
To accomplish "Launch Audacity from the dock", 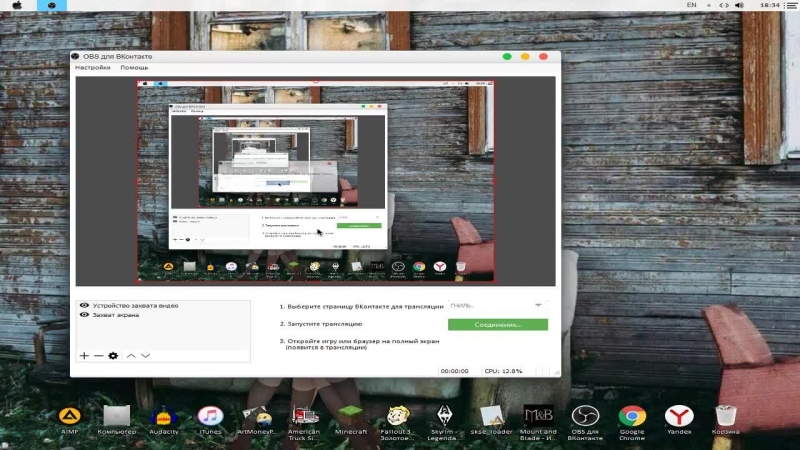I will pyautogui.click(x=164, y=420).
